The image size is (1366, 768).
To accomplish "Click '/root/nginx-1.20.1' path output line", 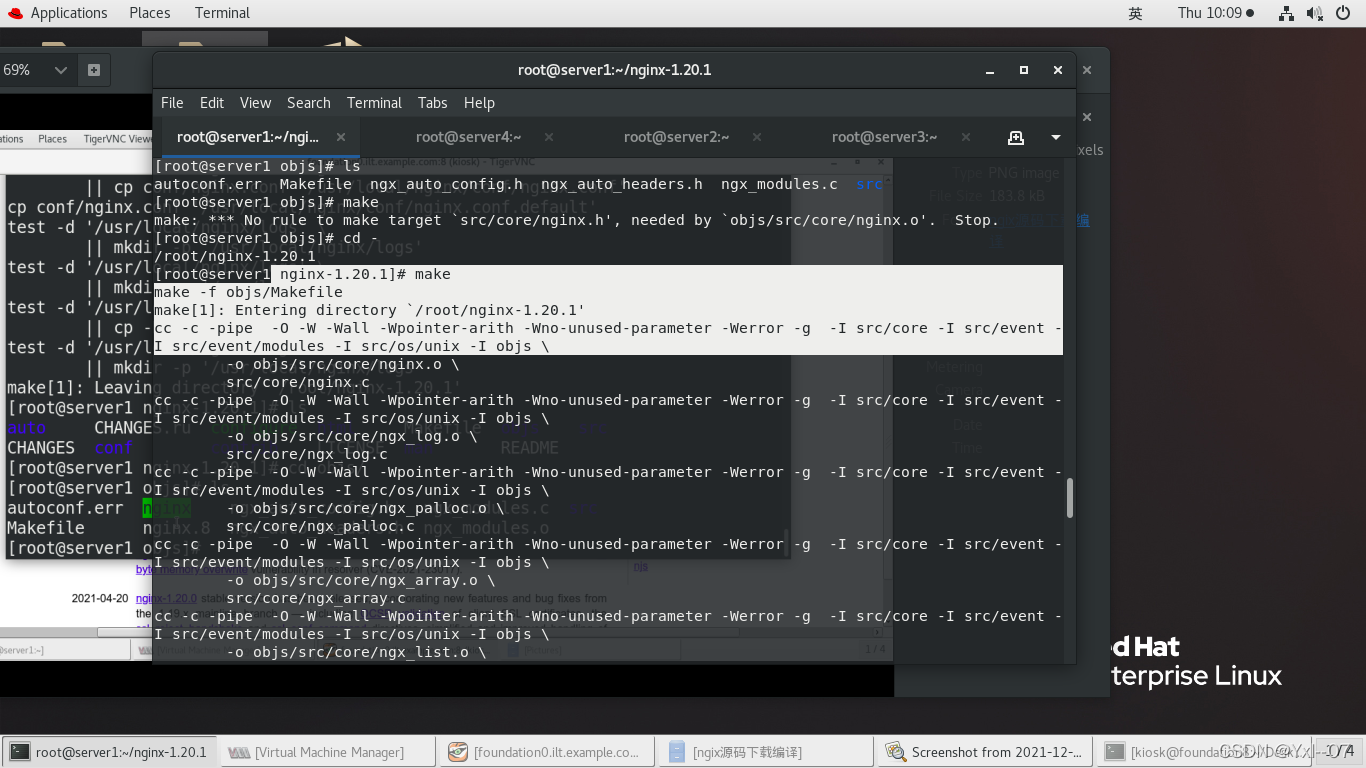I will click(235, 256).
